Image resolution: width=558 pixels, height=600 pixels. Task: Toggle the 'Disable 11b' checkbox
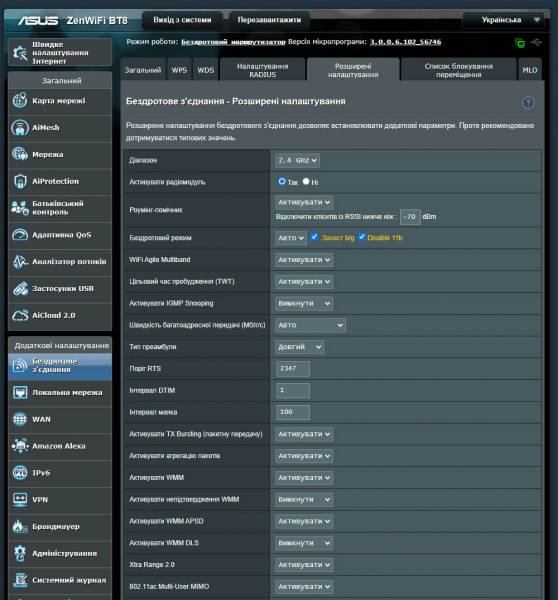pyautogui.click(x=362, y=237)
